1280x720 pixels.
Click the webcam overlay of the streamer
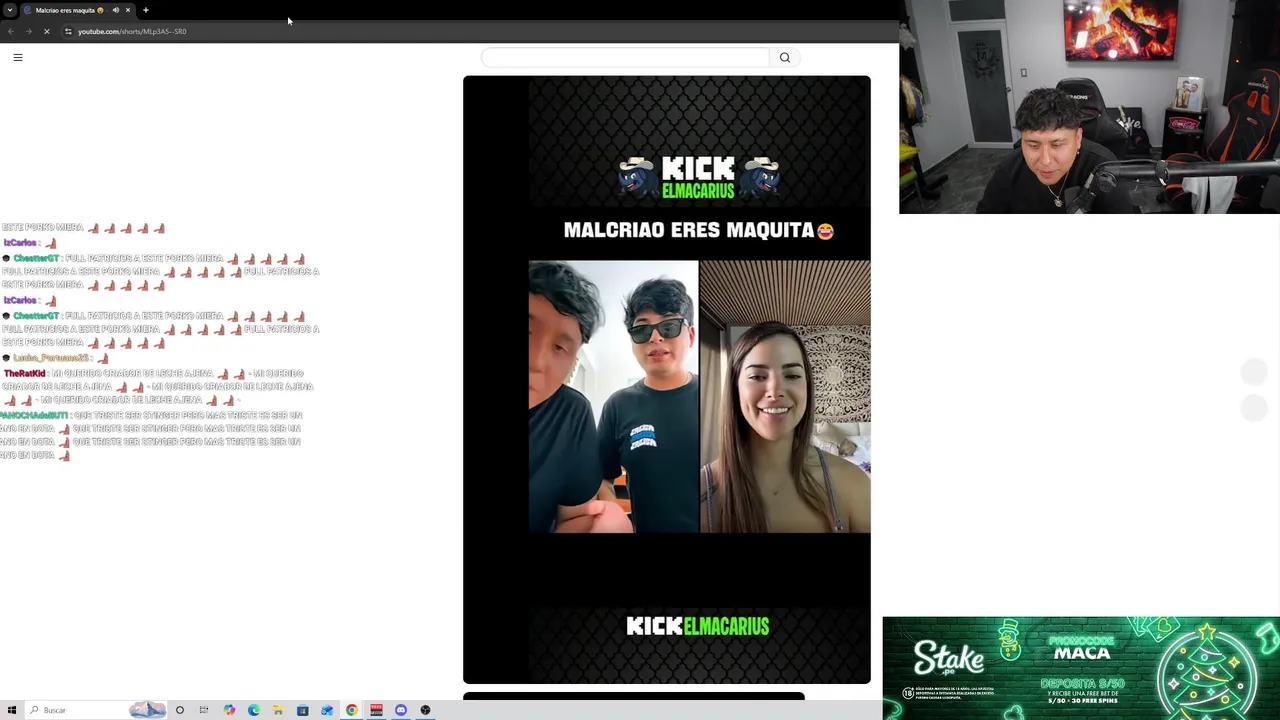[x=1089, y=107]
